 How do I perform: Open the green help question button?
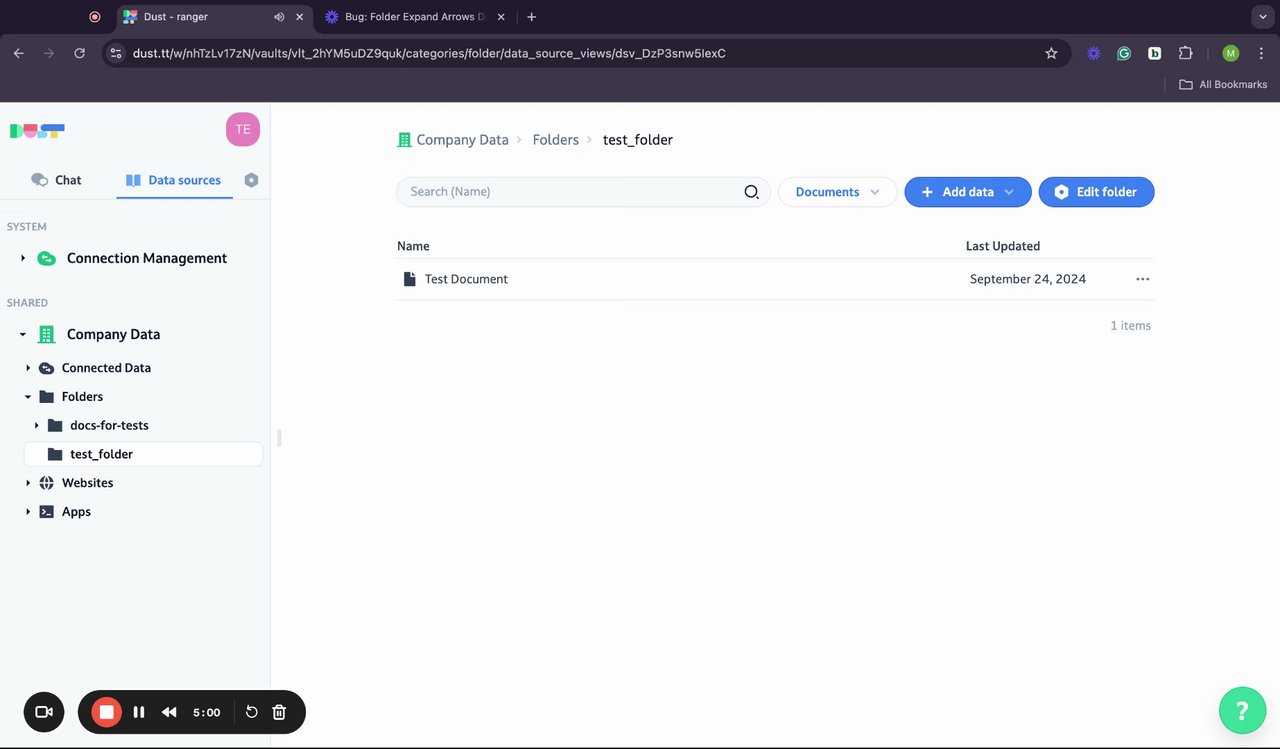point(1242,711)
